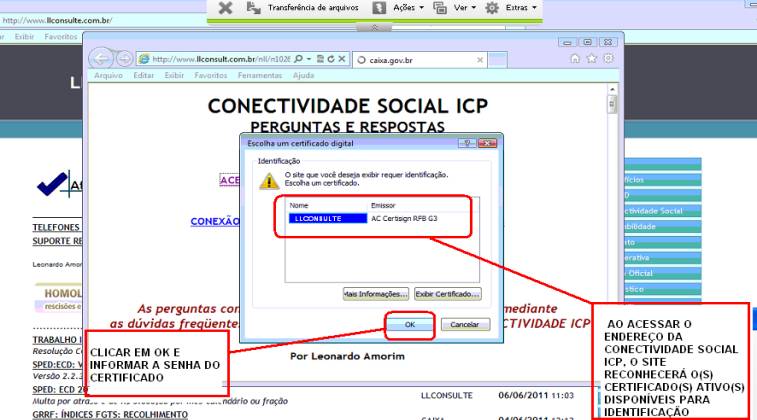
Task: Click the file transfer icon in remote toolbar
Action: point(253,8)
